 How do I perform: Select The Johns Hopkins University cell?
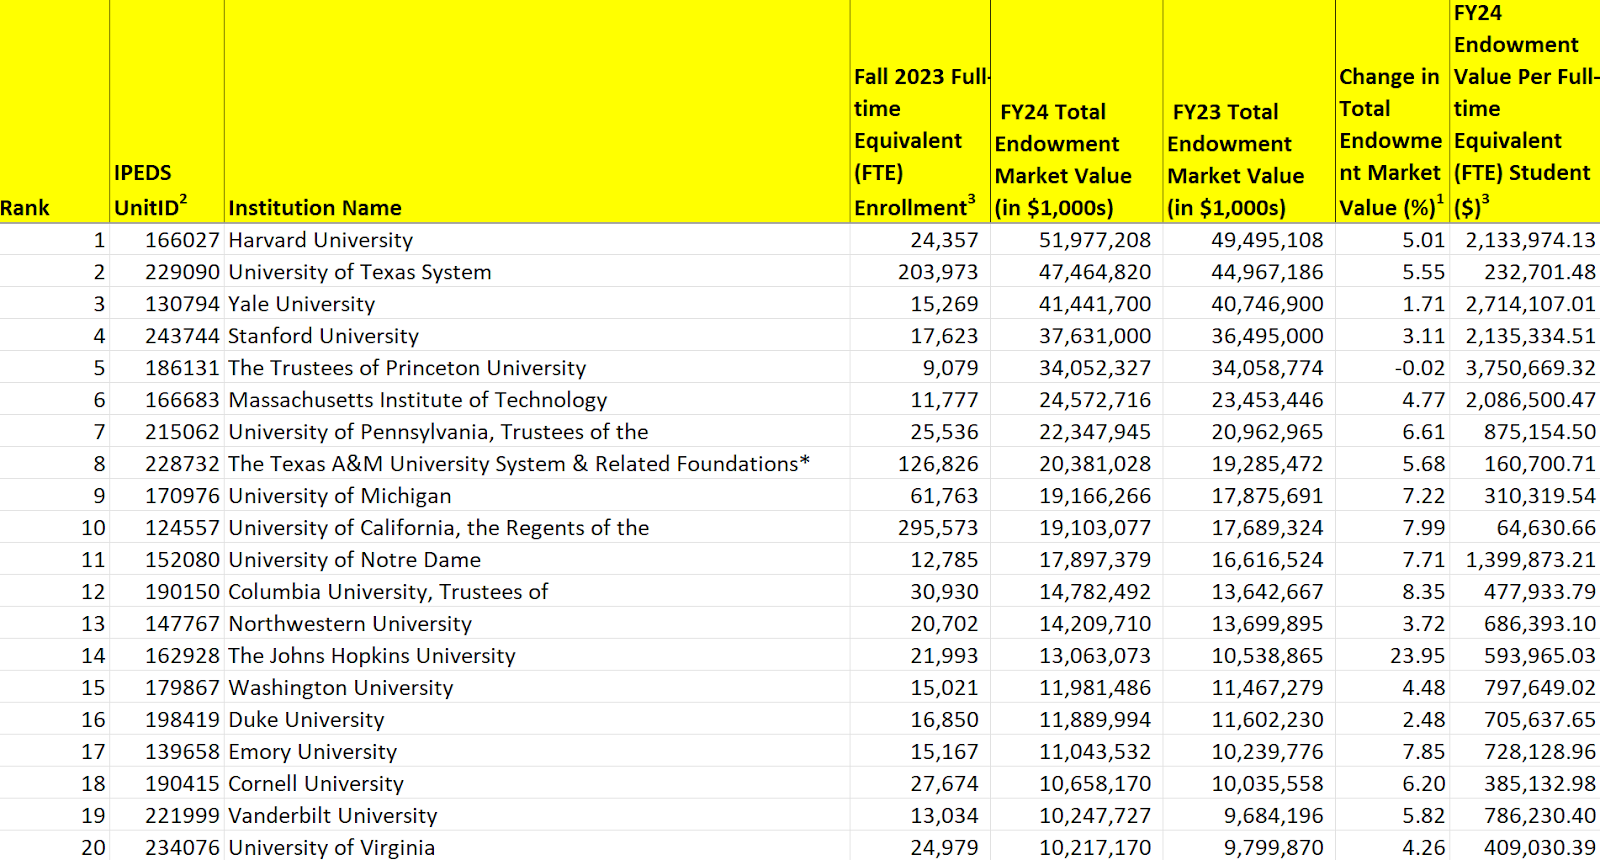click(x=537, y=655)
